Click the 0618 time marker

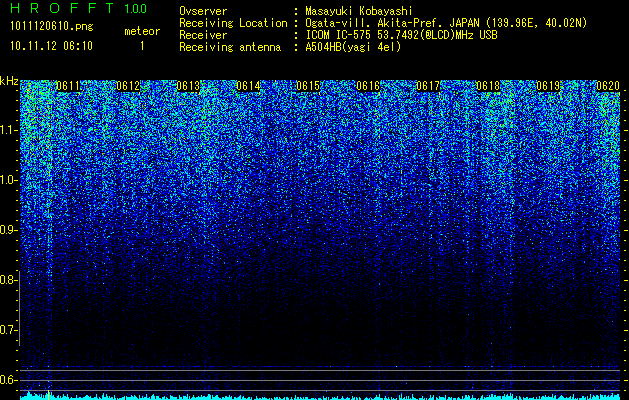488,86
